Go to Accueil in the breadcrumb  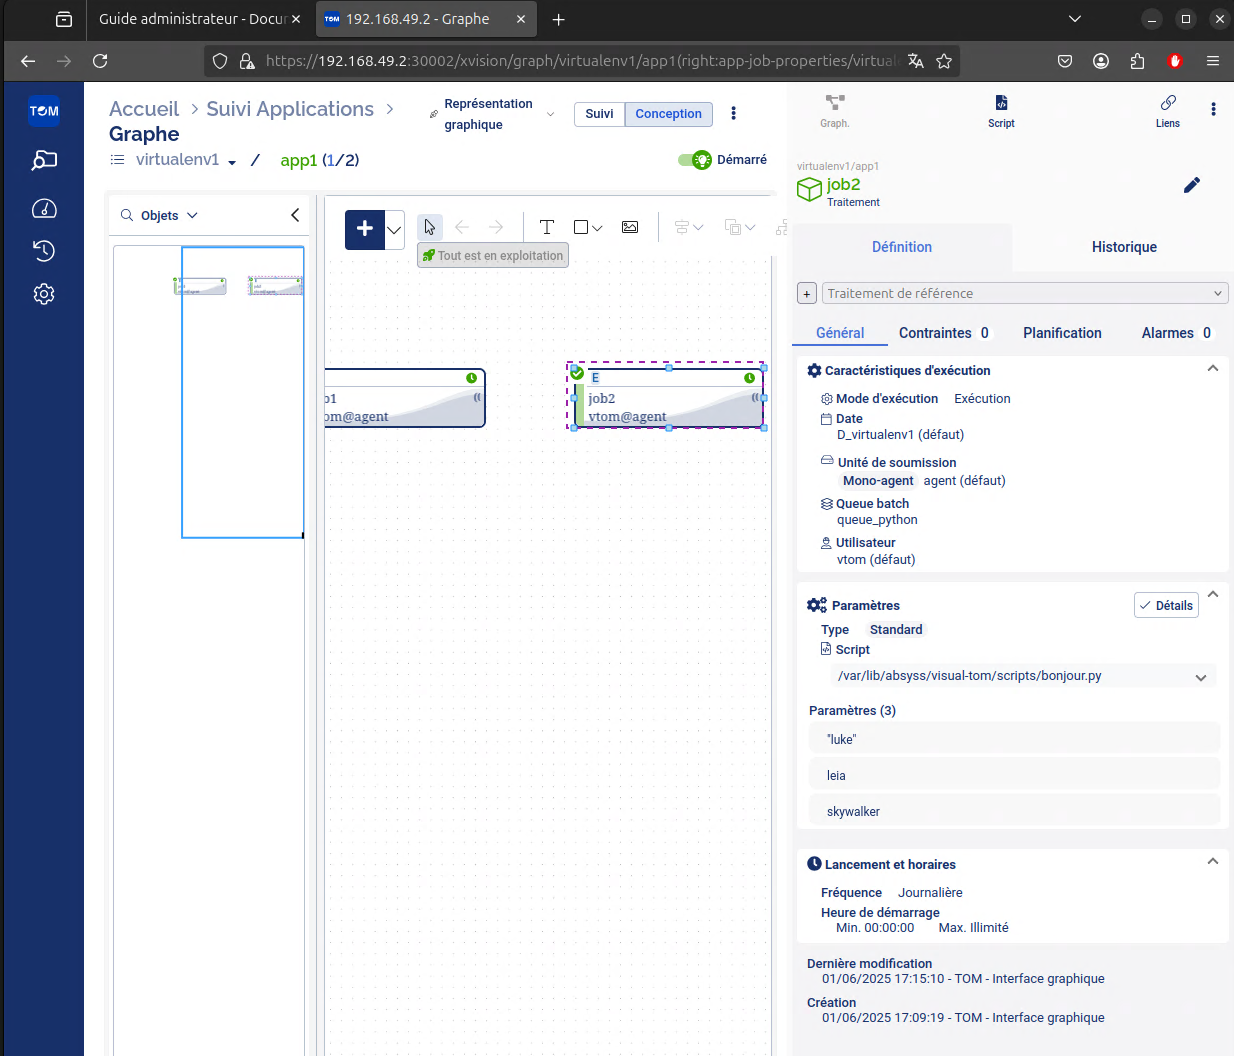click(x=144, y=109)
